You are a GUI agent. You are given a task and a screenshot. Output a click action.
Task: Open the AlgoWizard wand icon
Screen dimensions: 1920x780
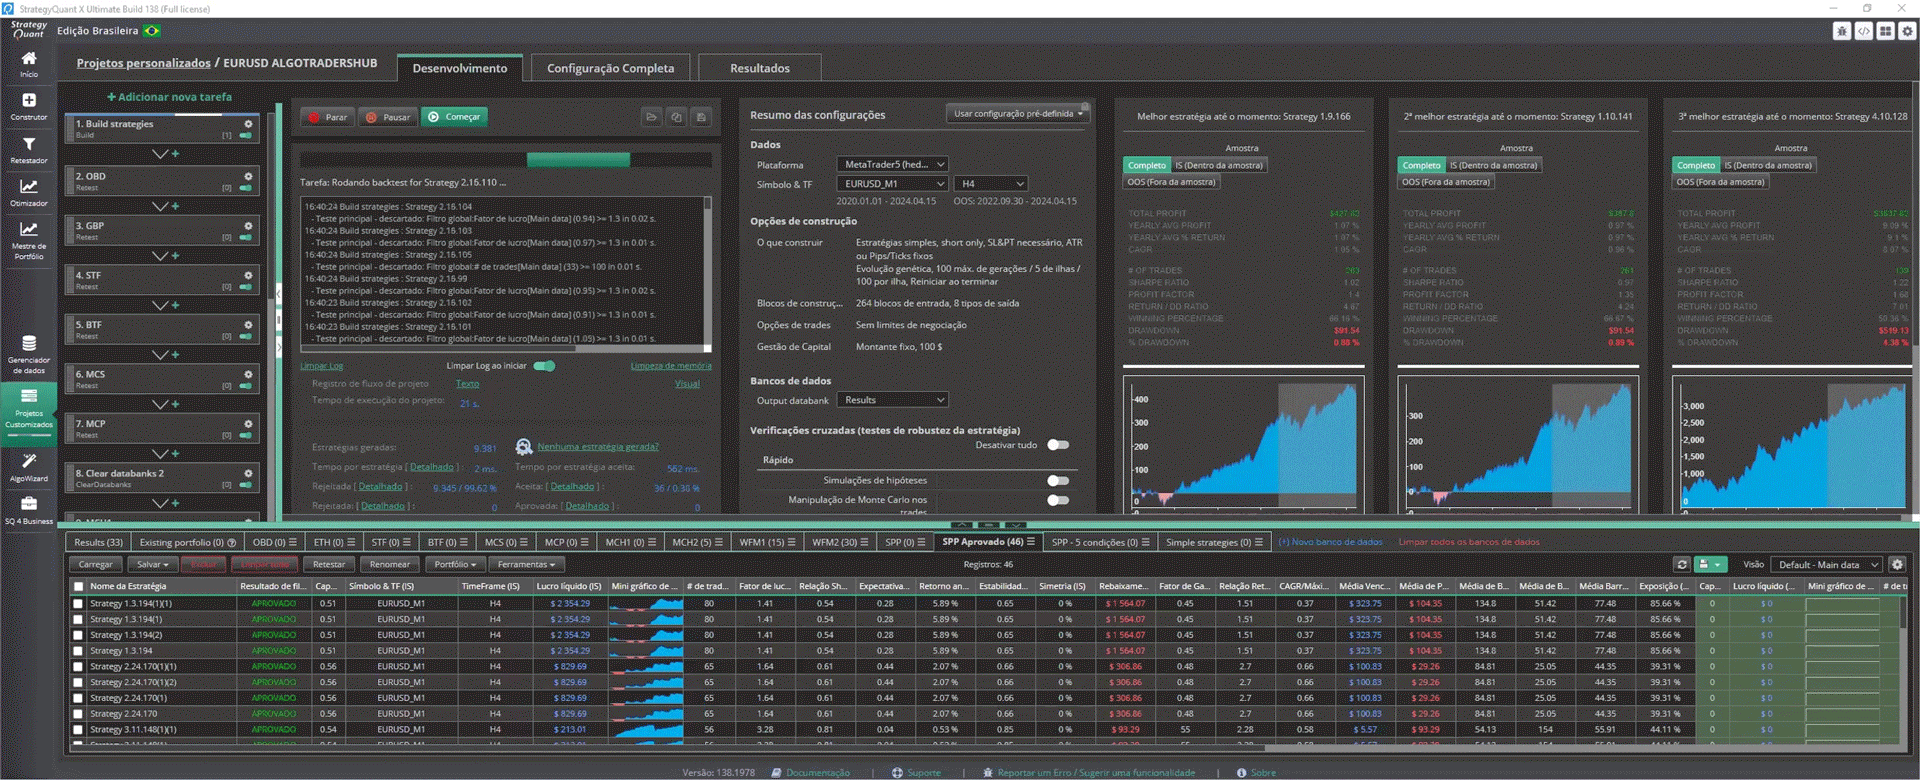pos(29,461)
